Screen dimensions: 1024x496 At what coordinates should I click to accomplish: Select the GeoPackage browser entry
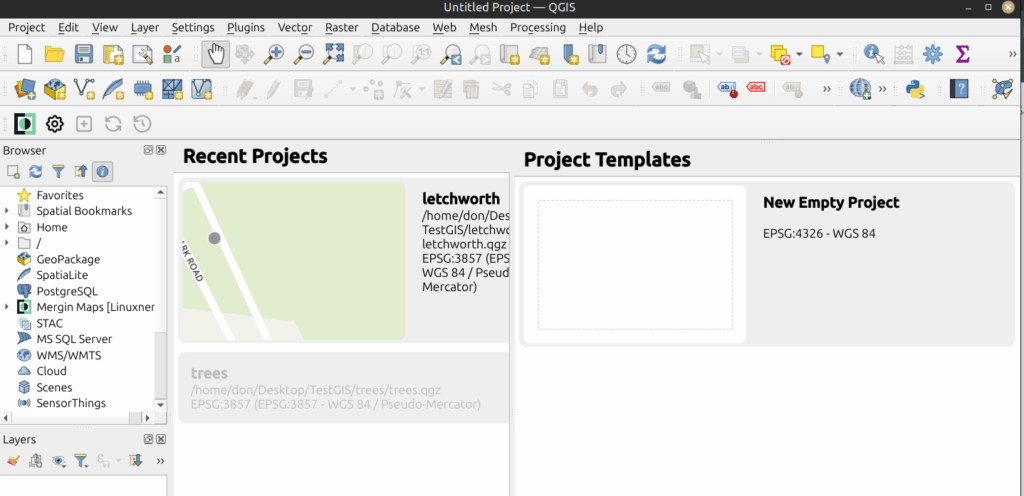[68, 259]
